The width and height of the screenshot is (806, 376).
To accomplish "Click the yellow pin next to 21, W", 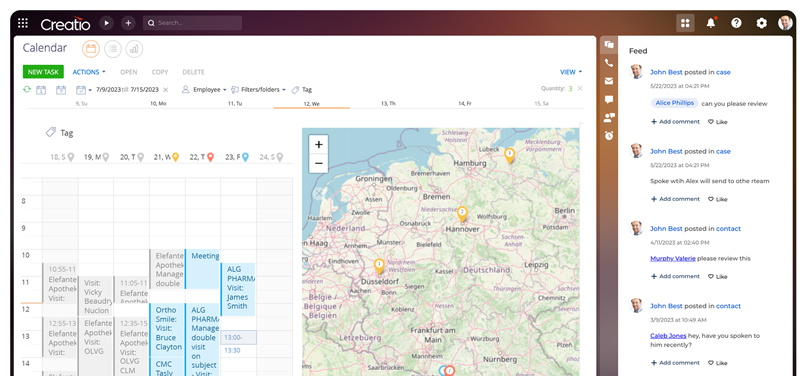I will click(175, 157).
